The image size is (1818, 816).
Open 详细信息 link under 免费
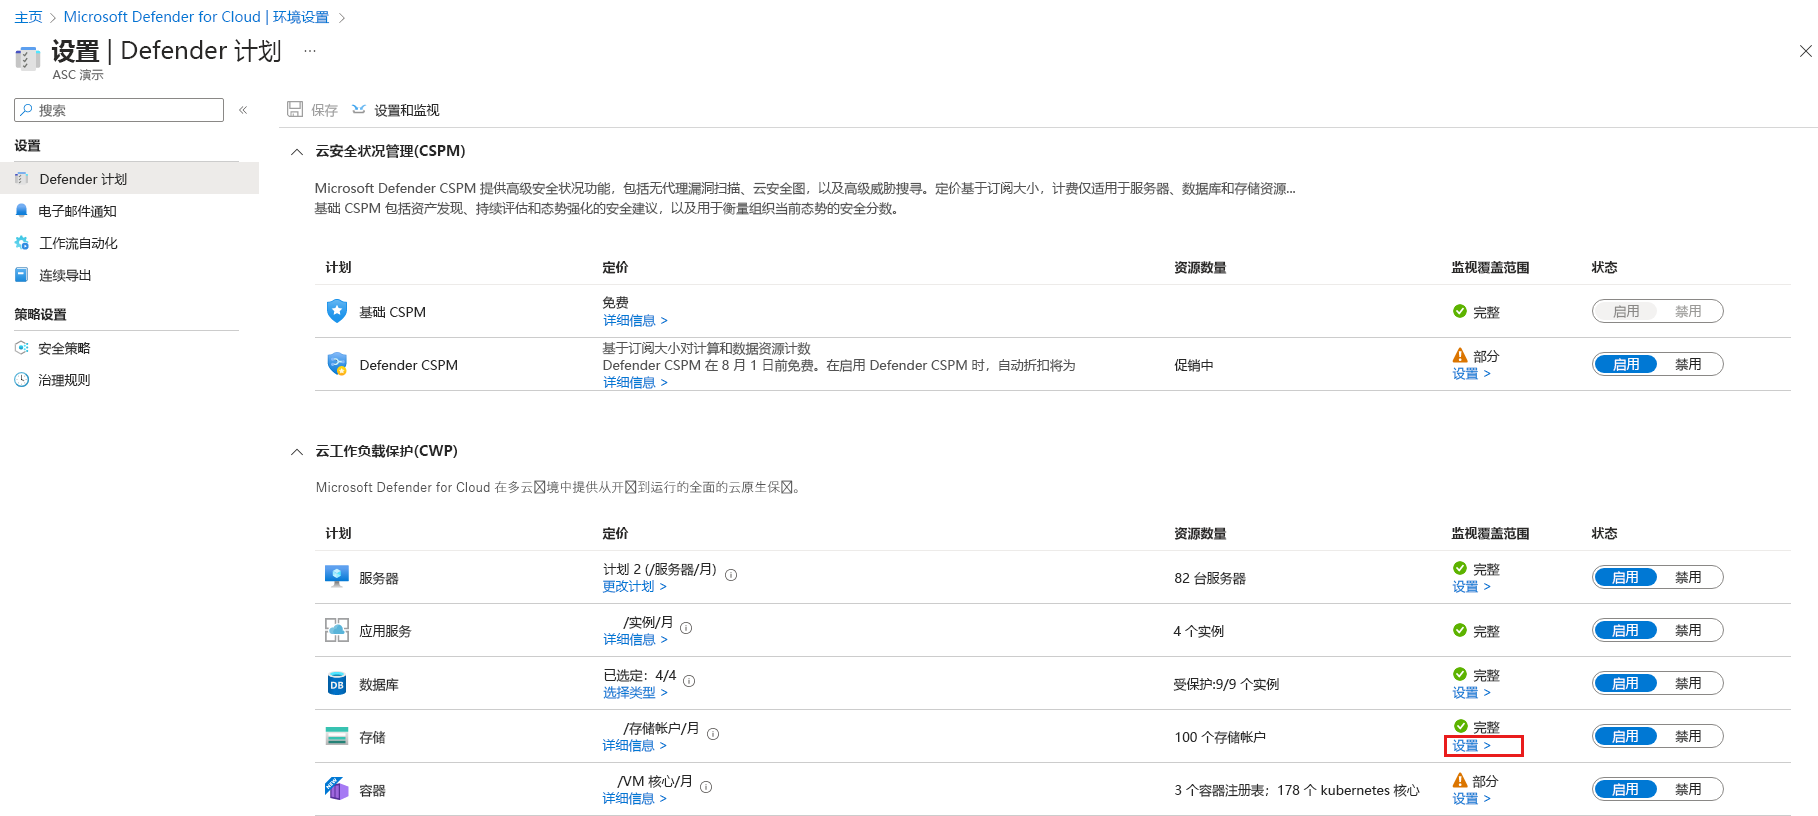pos(635,320)
